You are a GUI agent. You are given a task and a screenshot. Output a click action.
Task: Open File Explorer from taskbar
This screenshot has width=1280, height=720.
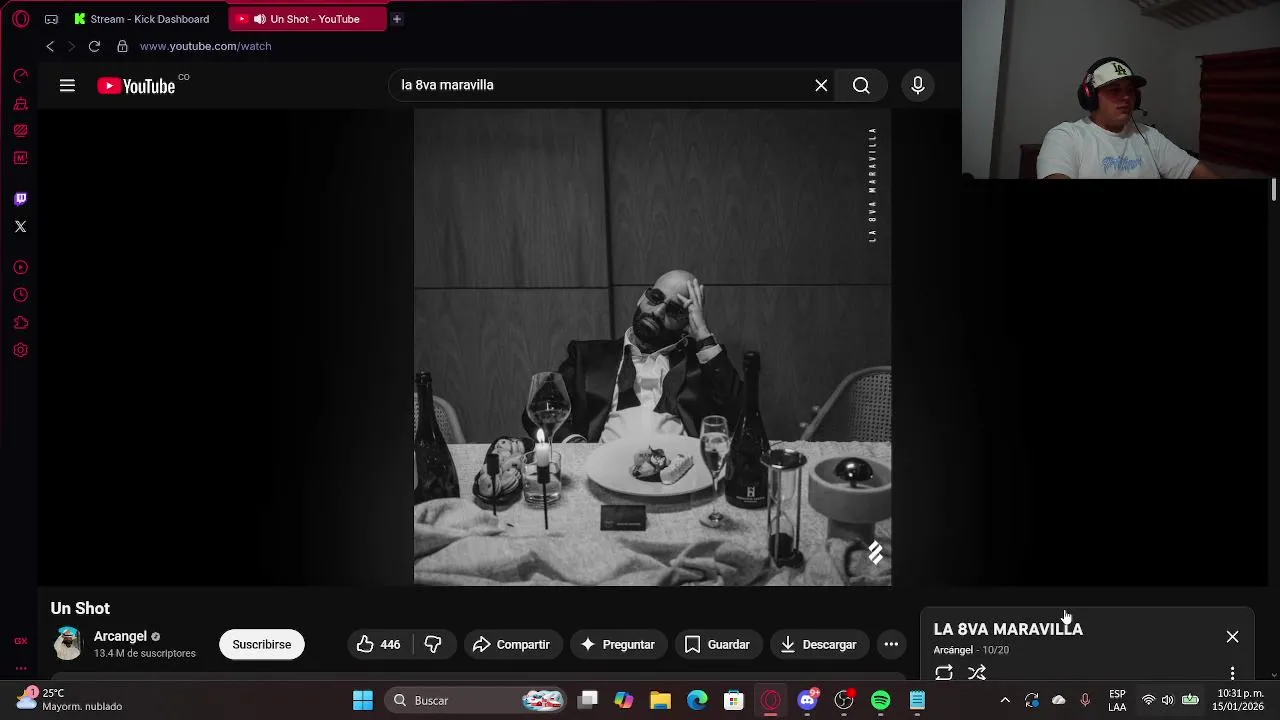660,701
